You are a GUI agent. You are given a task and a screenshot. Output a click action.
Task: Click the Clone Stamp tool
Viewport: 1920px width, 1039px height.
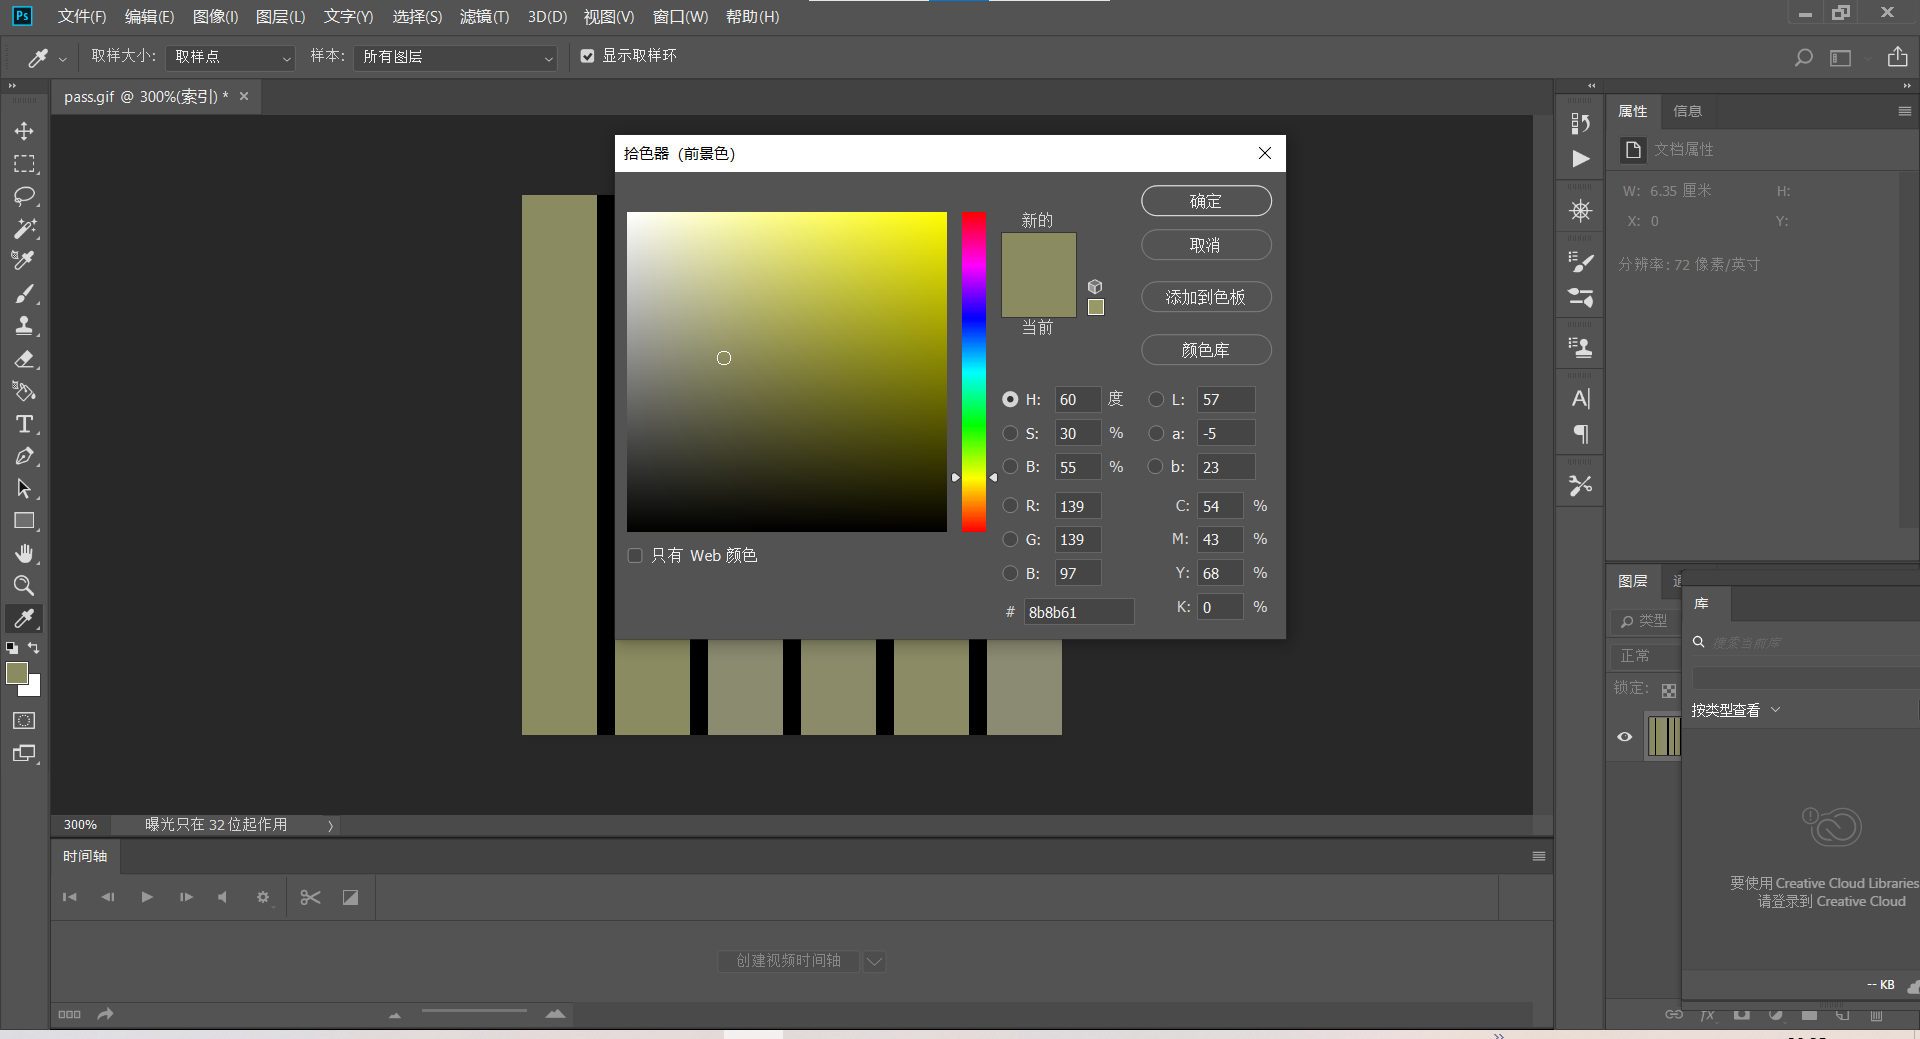(x=24, y=326)
